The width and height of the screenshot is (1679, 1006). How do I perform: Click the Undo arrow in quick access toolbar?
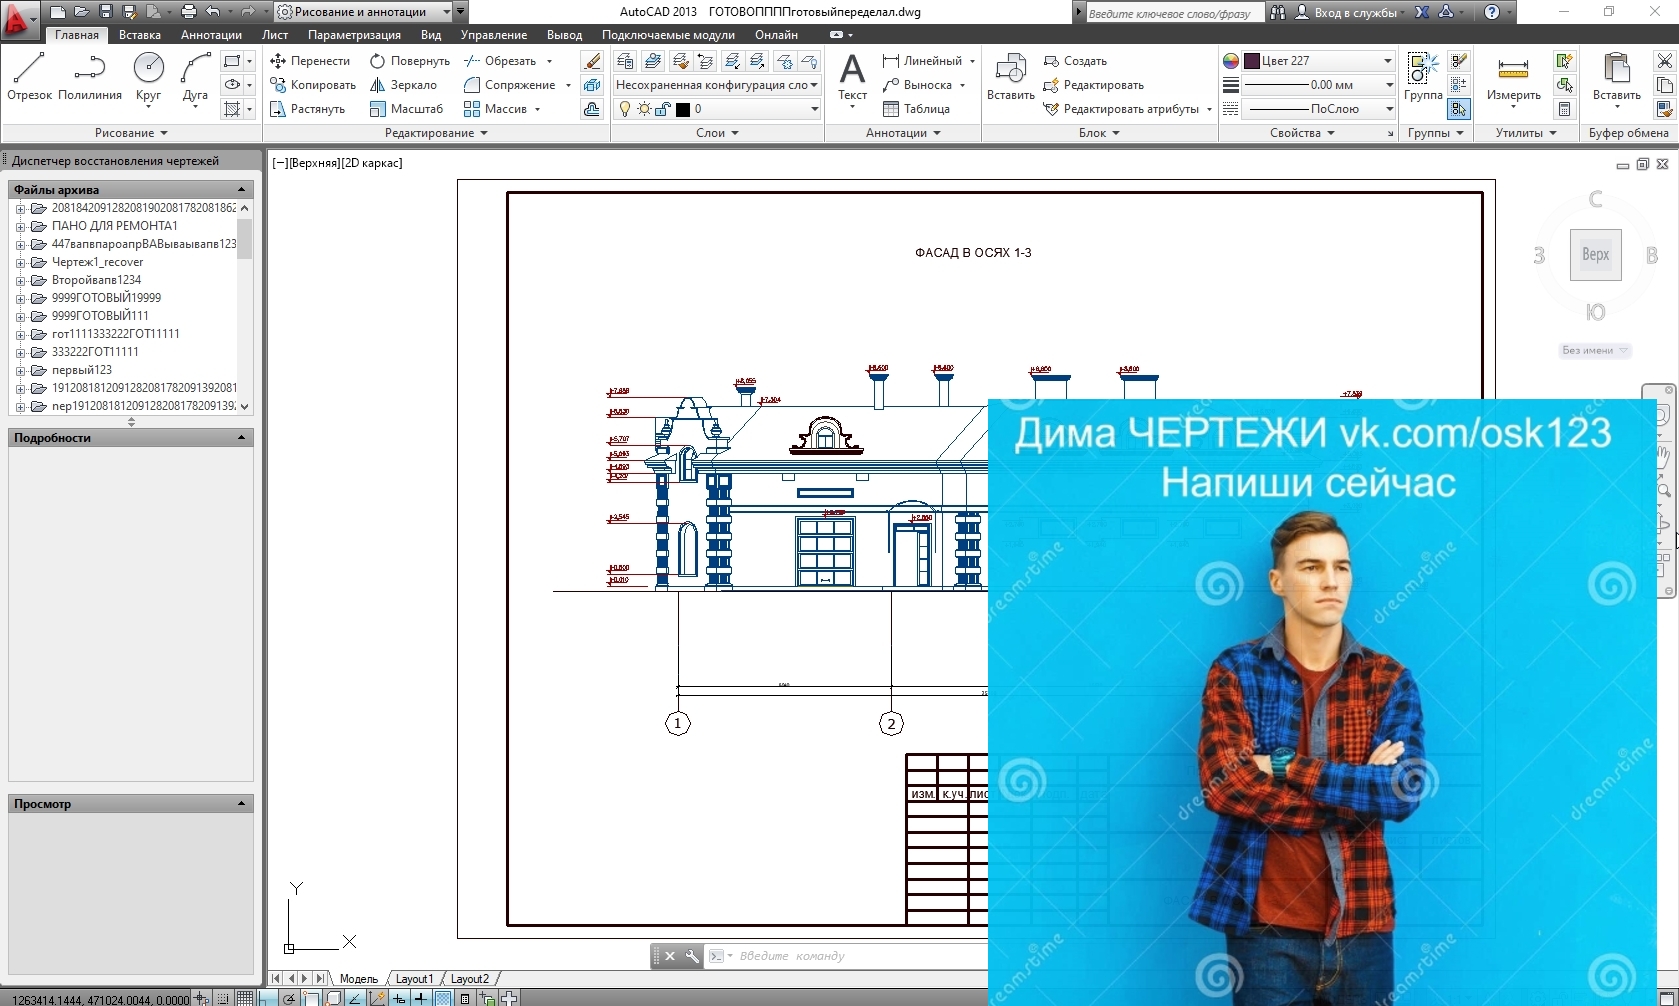click(x=212, y=12)
